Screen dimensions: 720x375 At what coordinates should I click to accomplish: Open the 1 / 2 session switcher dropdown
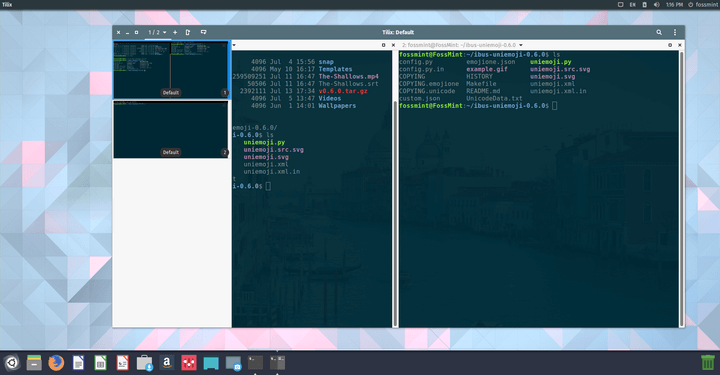point(157,32)
